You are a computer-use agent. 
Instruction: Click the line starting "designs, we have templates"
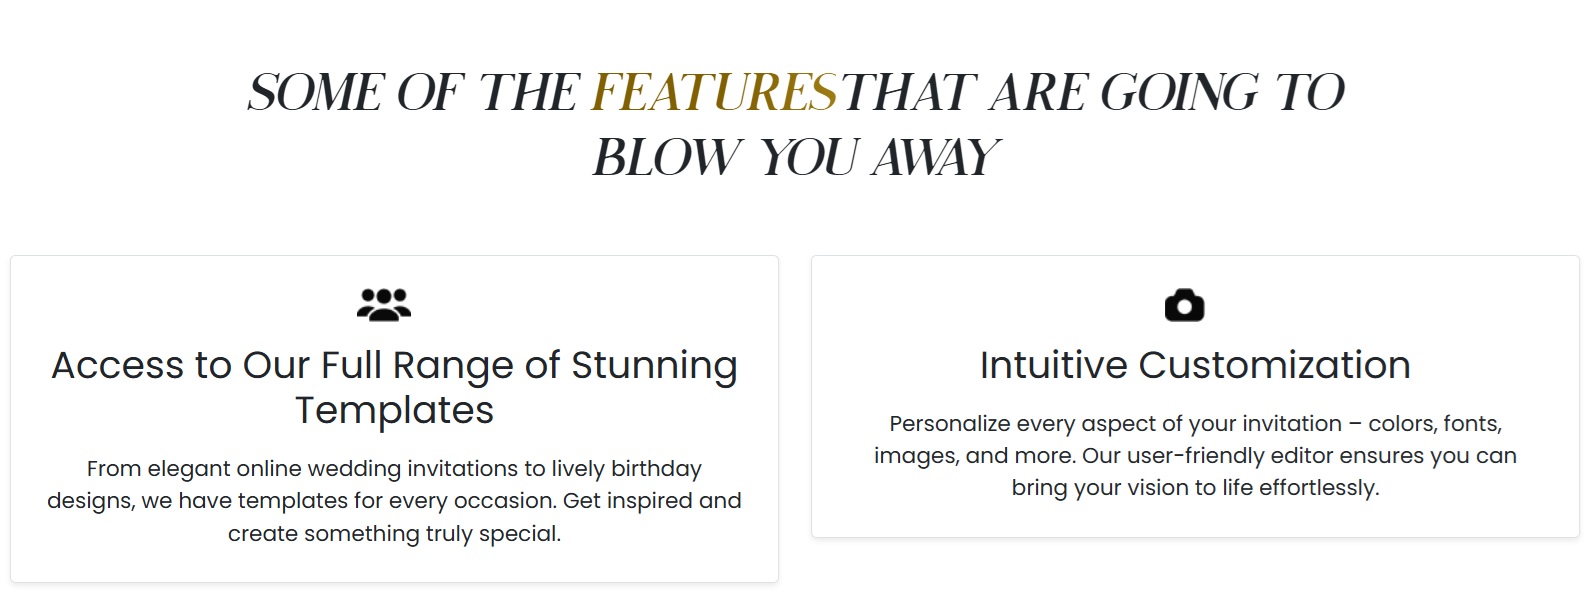[394, 500]
